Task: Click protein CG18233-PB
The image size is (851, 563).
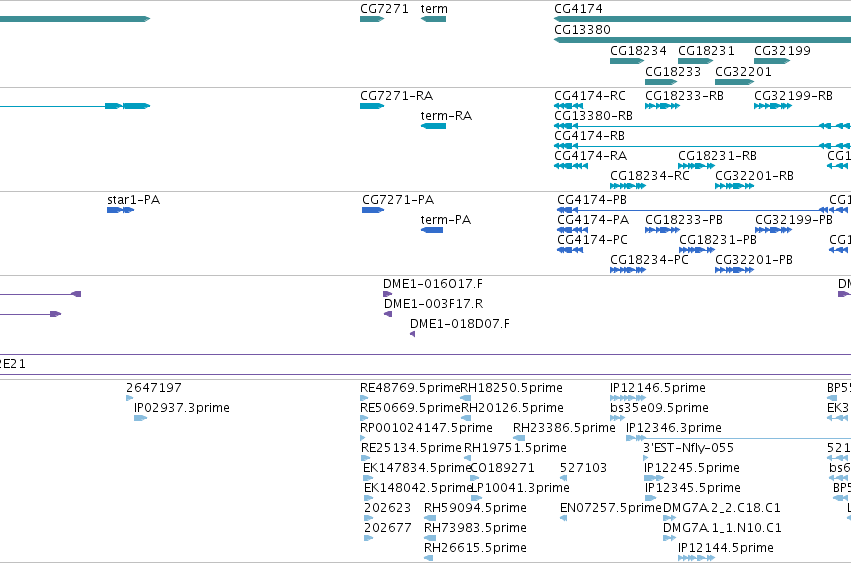Action: click(662, 230)
